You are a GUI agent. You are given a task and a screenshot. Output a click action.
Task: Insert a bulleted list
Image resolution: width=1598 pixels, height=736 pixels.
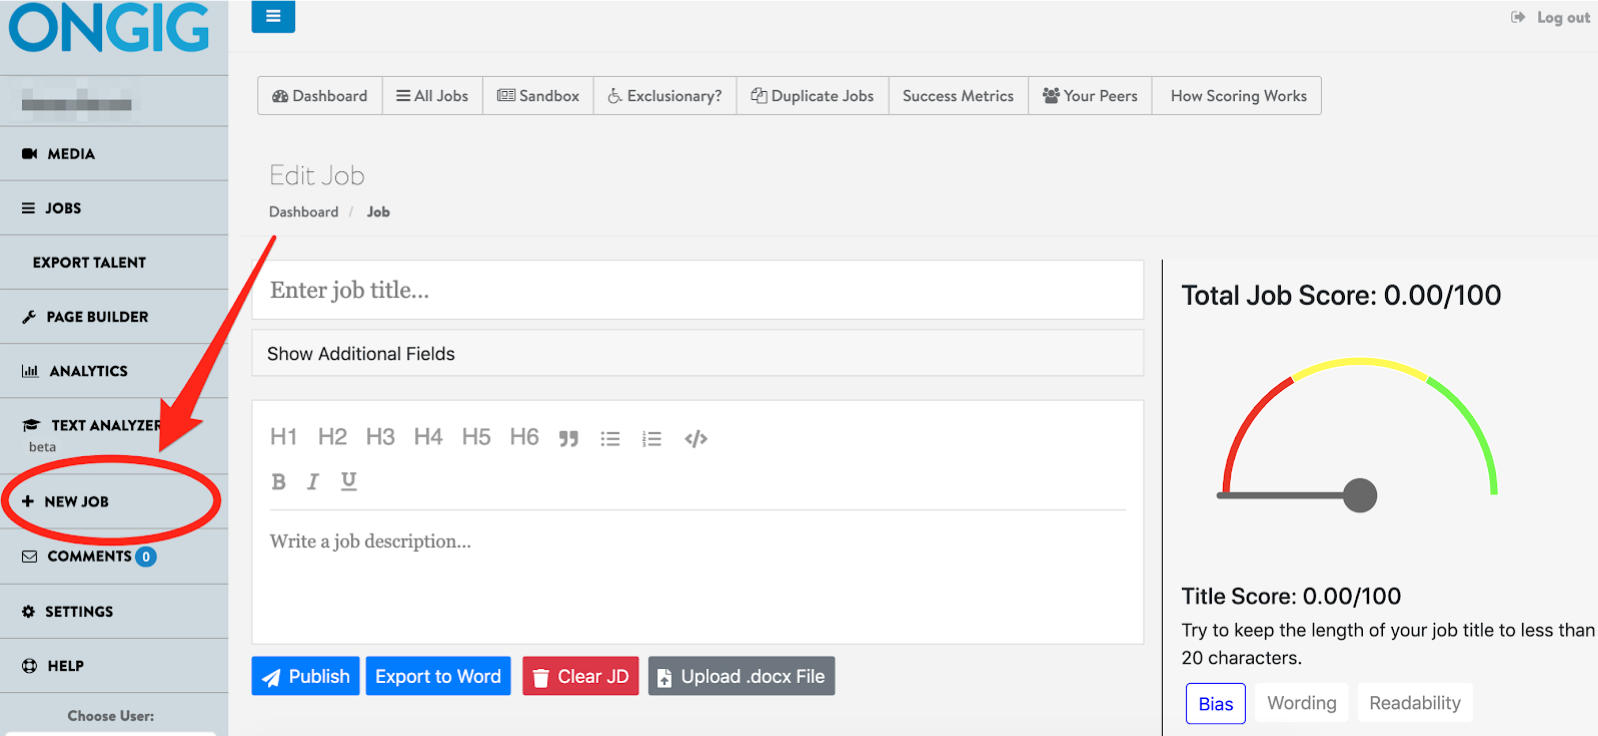(x=610, y=438)
